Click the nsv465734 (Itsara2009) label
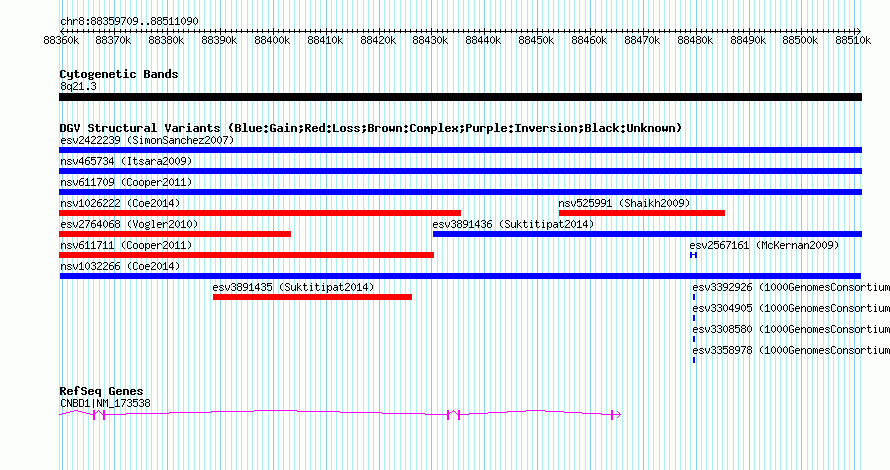 126,161
